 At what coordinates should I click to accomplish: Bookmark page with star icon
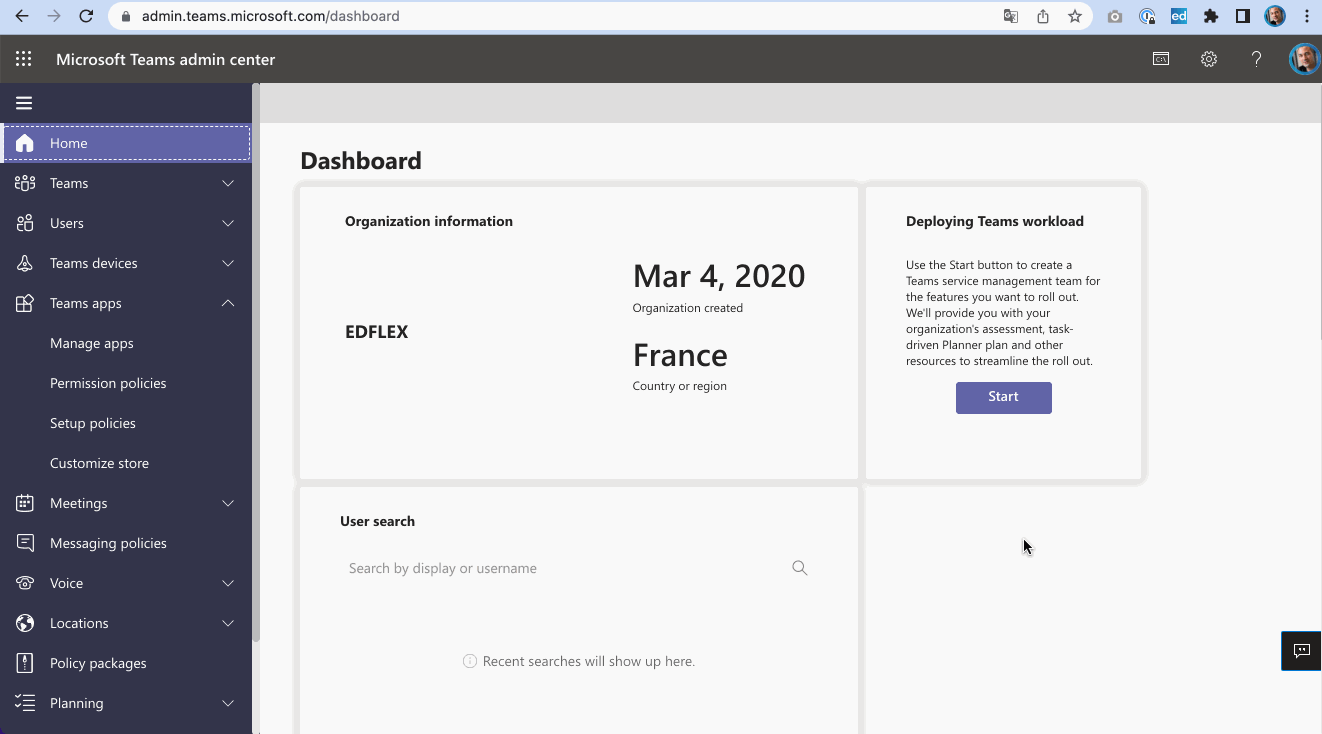pyautogui.click(x=1075, y=16)
